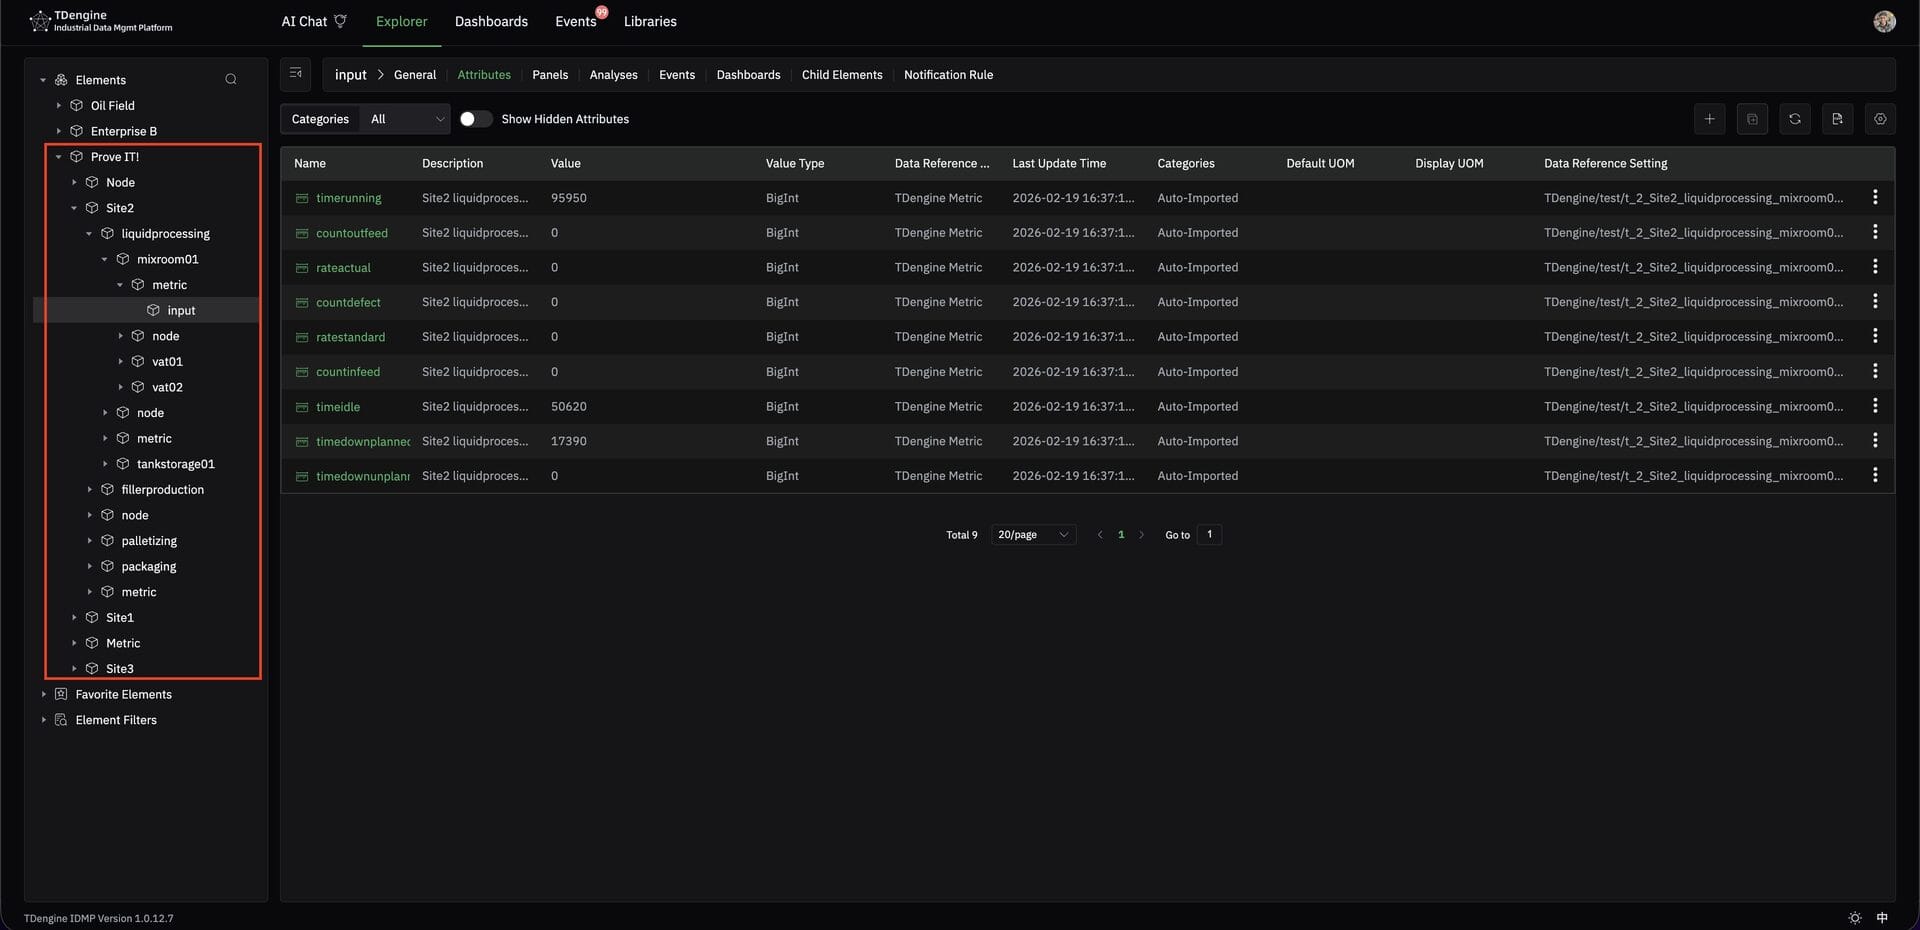Switch language with the Chinese character icon
This screenshot has height=930, width=1920.
[x=1882, y=917]
